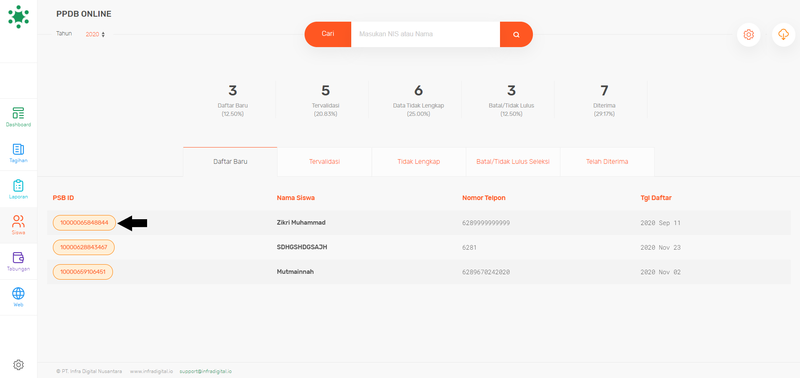
Task: Open the Tahun 2020 year dropdown
Action: [x=95, y=34]
